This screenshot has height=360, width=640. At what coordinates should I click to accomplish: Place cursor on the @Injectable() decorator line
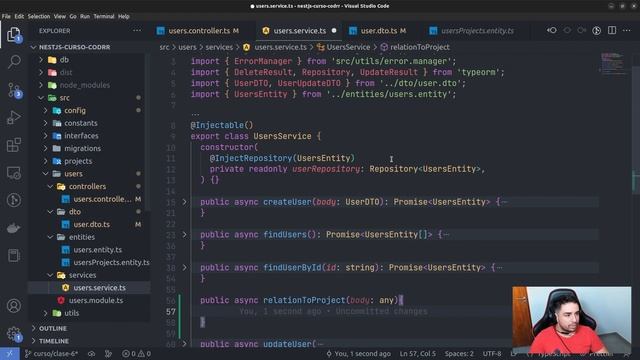(222, 125)
